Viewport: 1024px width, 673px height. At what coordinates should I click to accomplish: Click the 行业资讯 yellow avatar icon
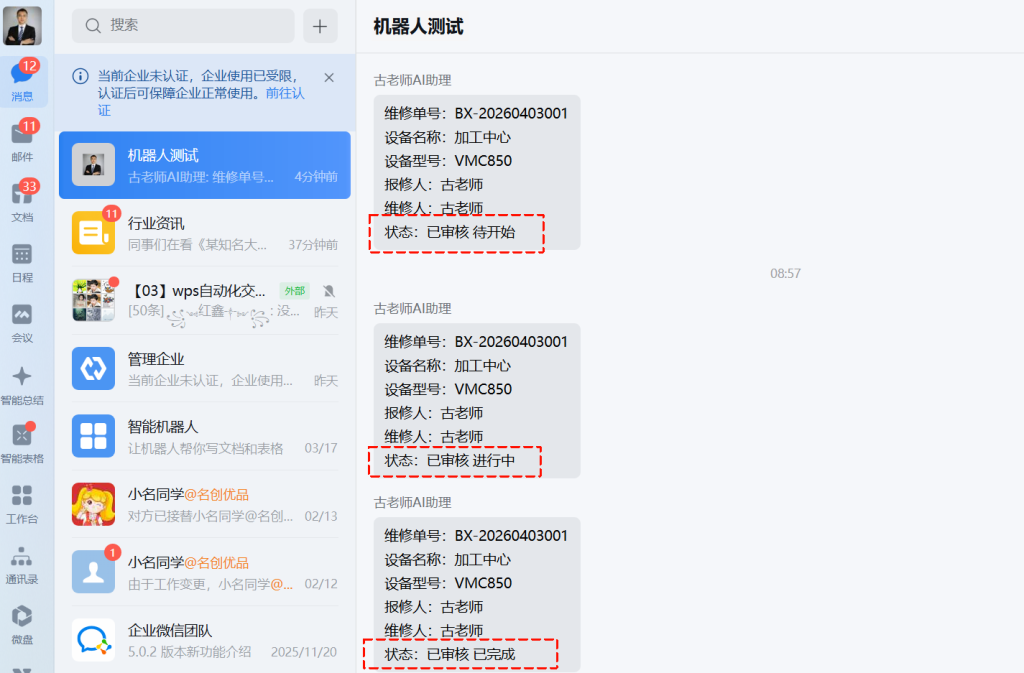click(93, 233)
